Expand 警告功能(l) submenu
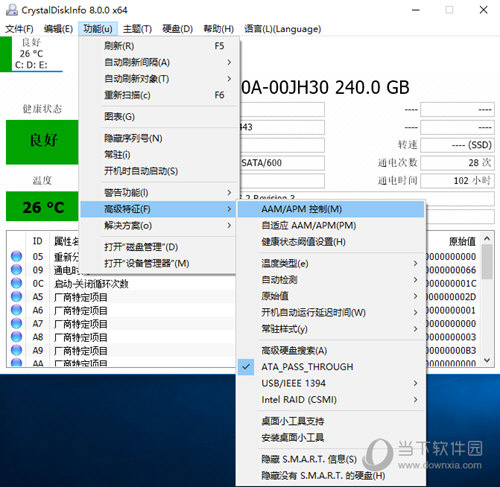Viewport: 500px width, 487px height. pos(159,192)
